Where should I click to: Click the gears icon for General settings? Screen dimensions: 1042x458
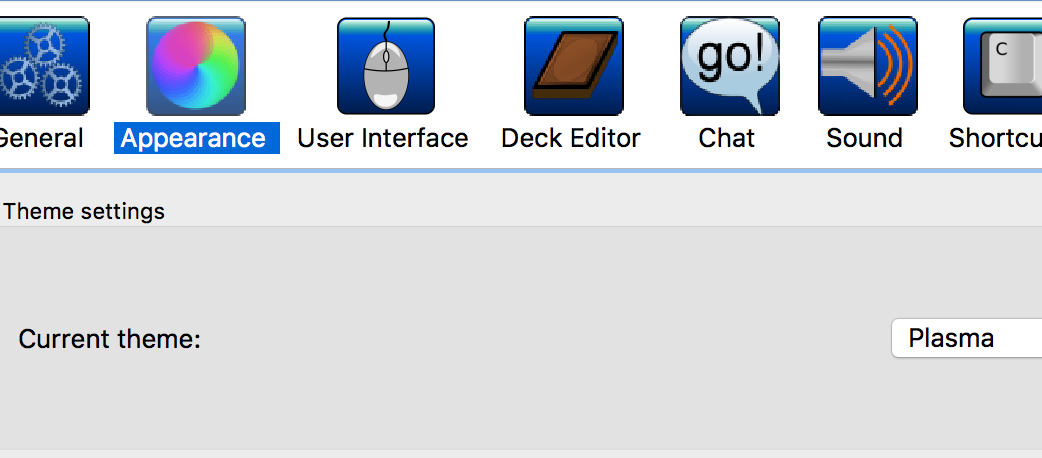[44, 66]
